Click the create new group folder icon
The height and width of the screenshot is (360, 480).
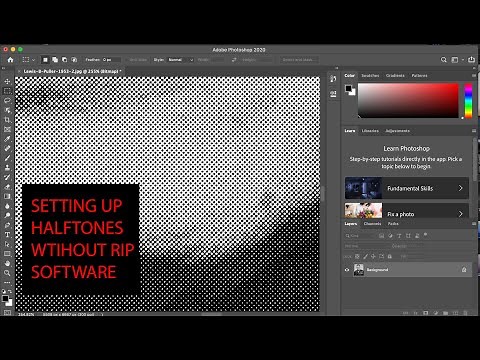446,313
